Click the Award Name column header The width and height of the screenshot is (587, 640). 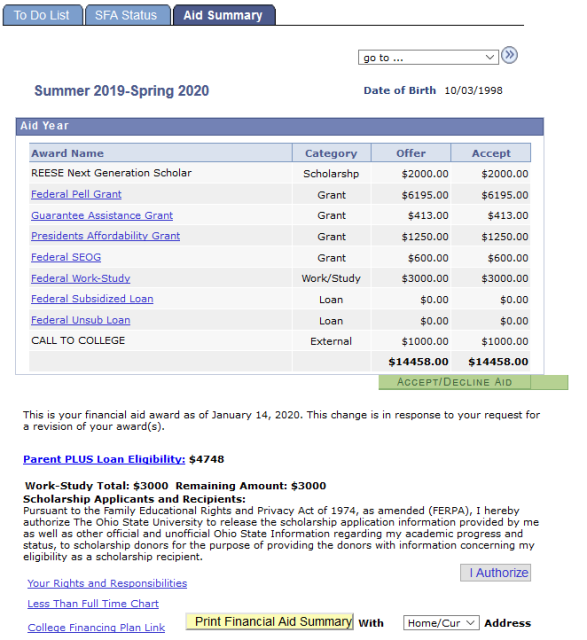click(x=161, y=153)
